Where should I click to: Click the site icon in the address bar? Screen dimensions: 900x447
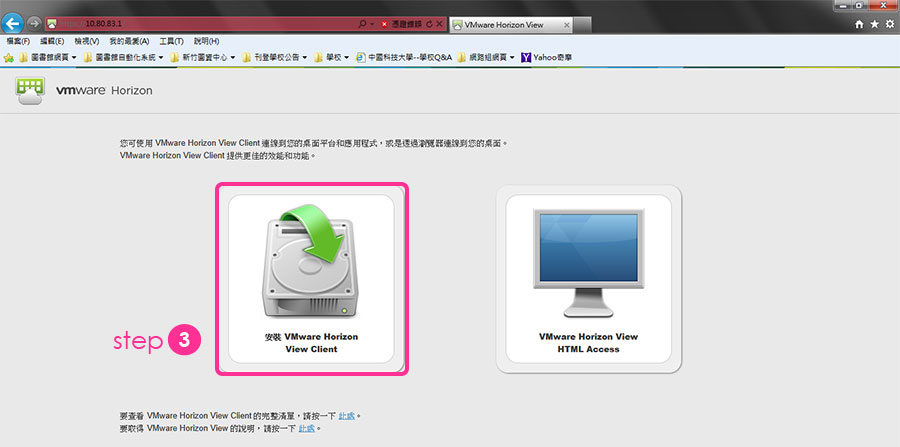(x=52, y=24)
